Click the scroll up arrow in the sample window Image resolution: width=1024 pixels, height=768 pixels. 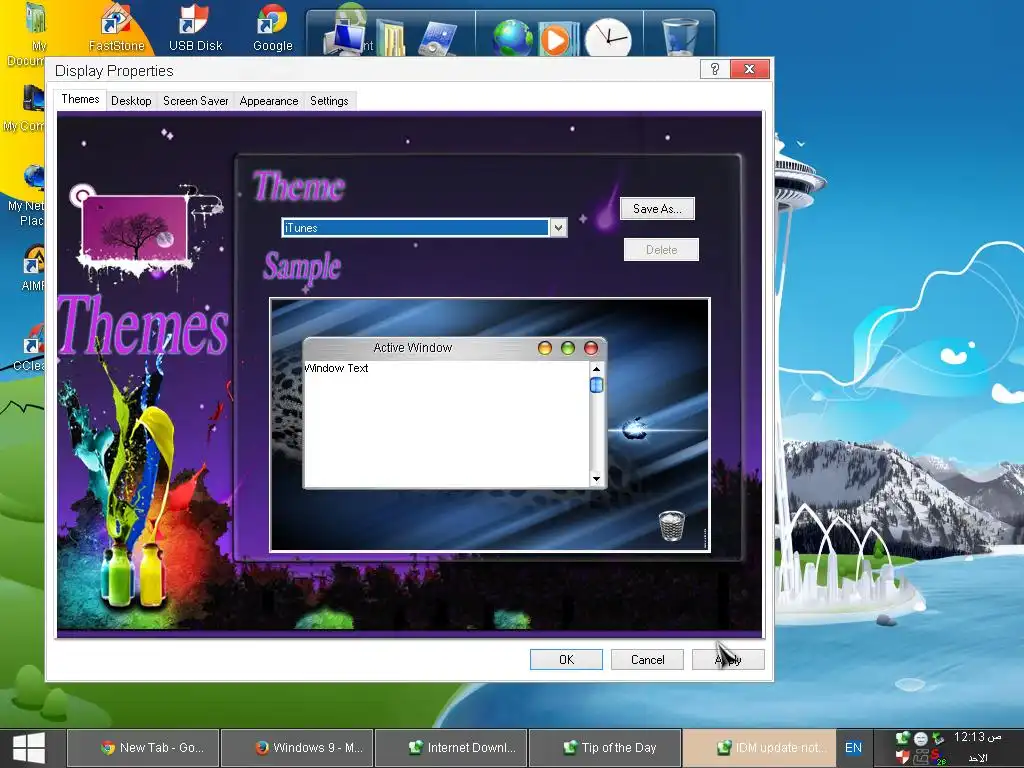pyautogui.click(x=596, y=369)
